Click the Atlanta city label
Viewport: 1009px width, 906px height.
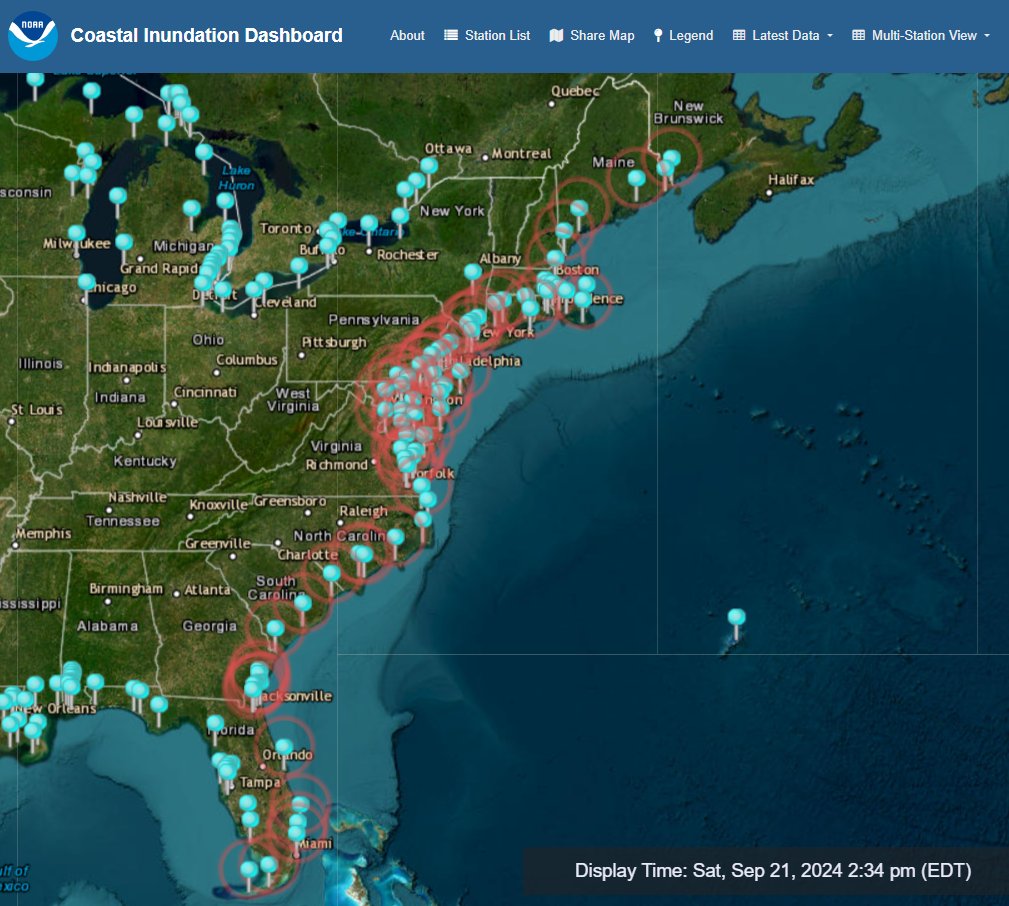click(207, 590)
